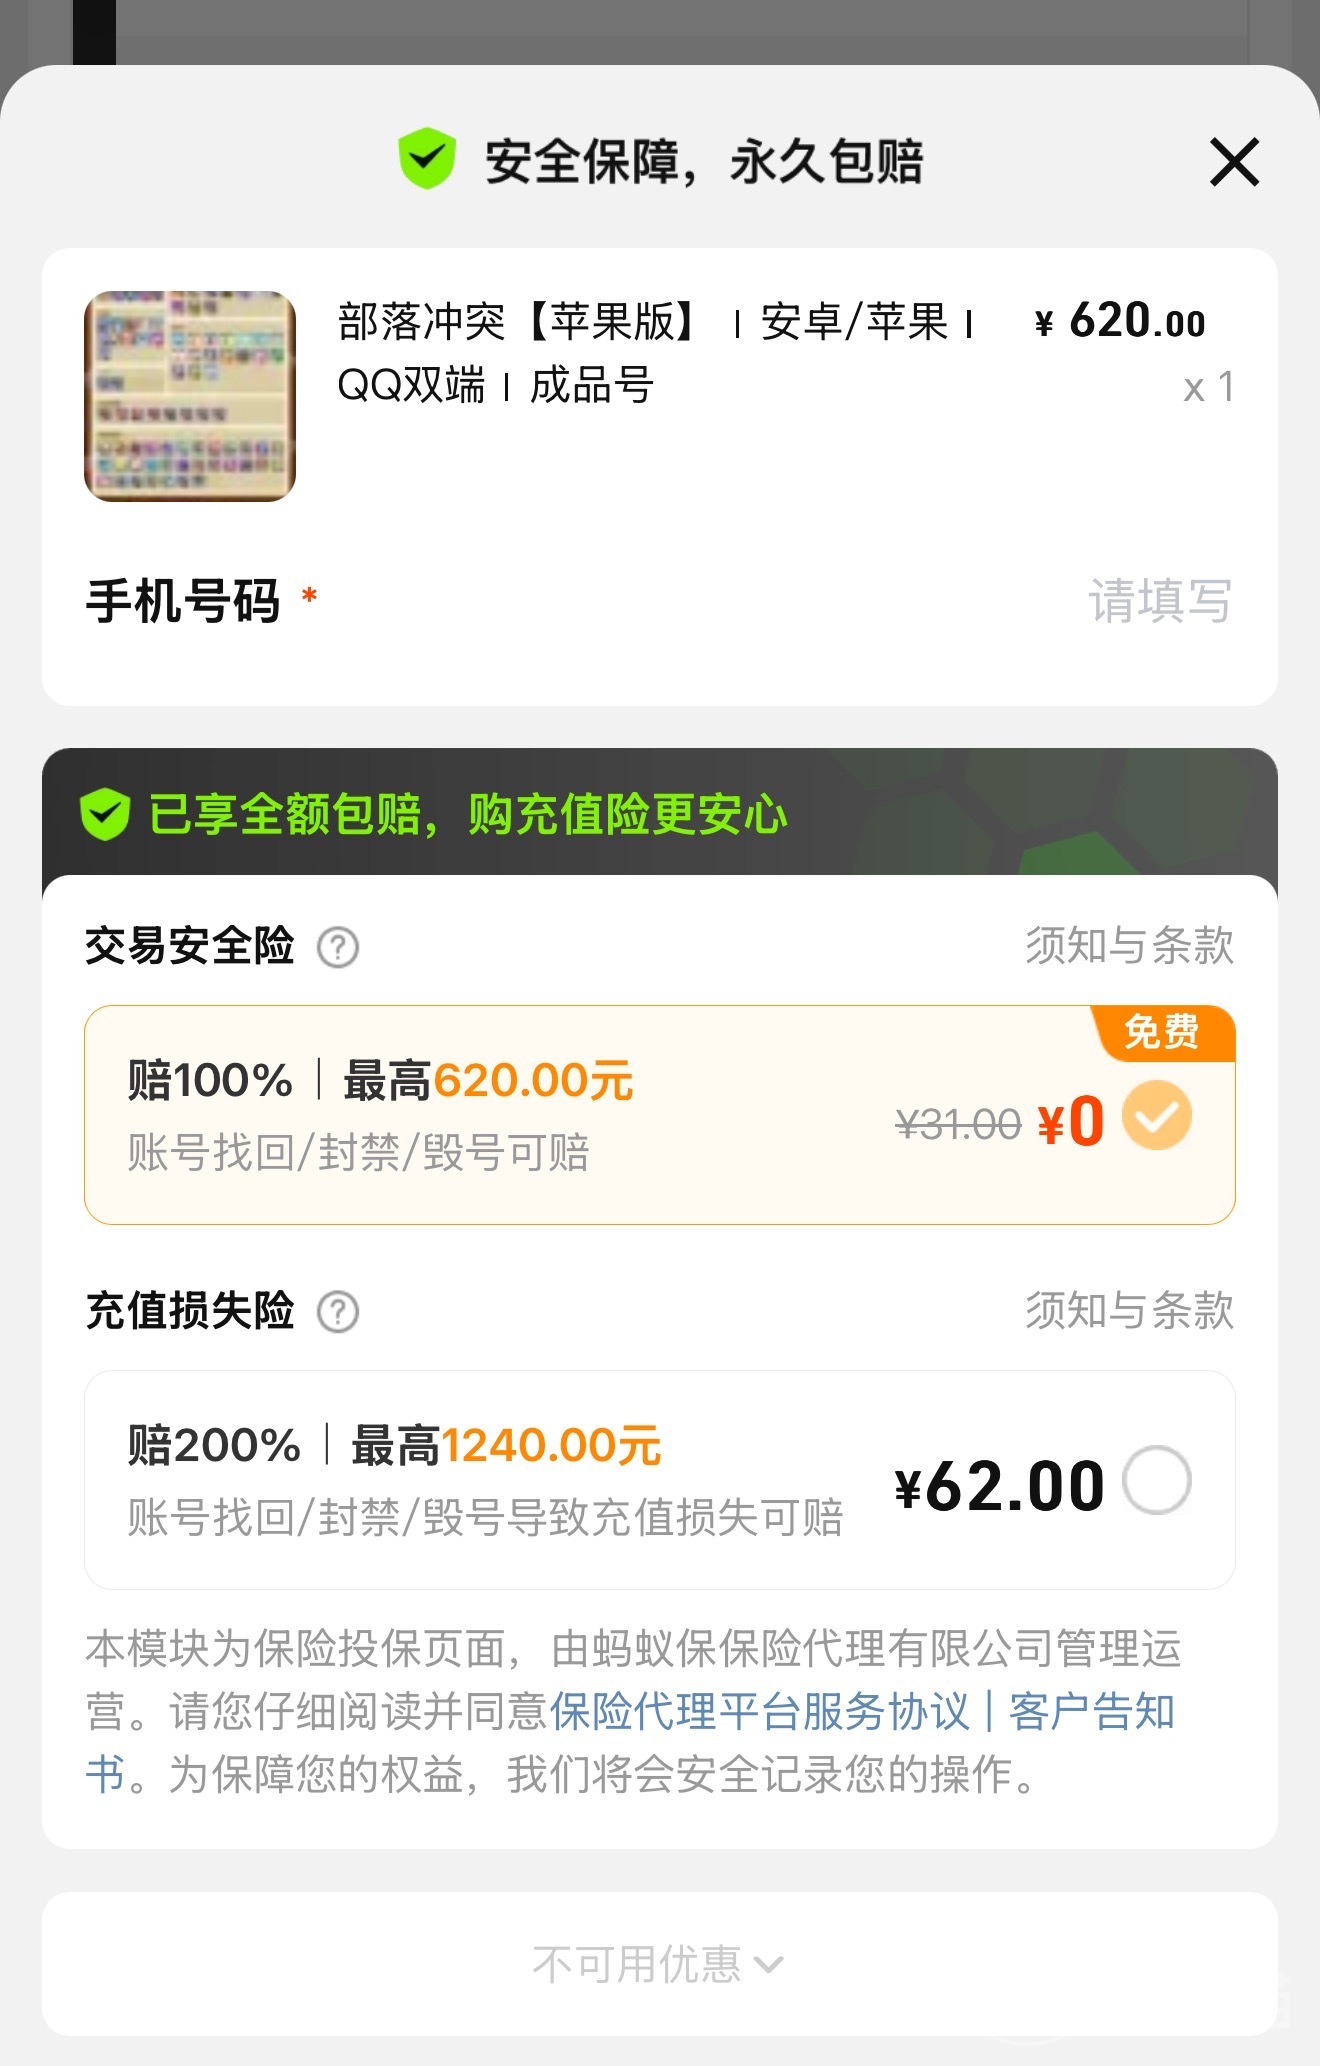Viewport: 1320px width, 2066px height.
Task: View 须知与条款 for 充值损失险
Action: (1129, 1311)
